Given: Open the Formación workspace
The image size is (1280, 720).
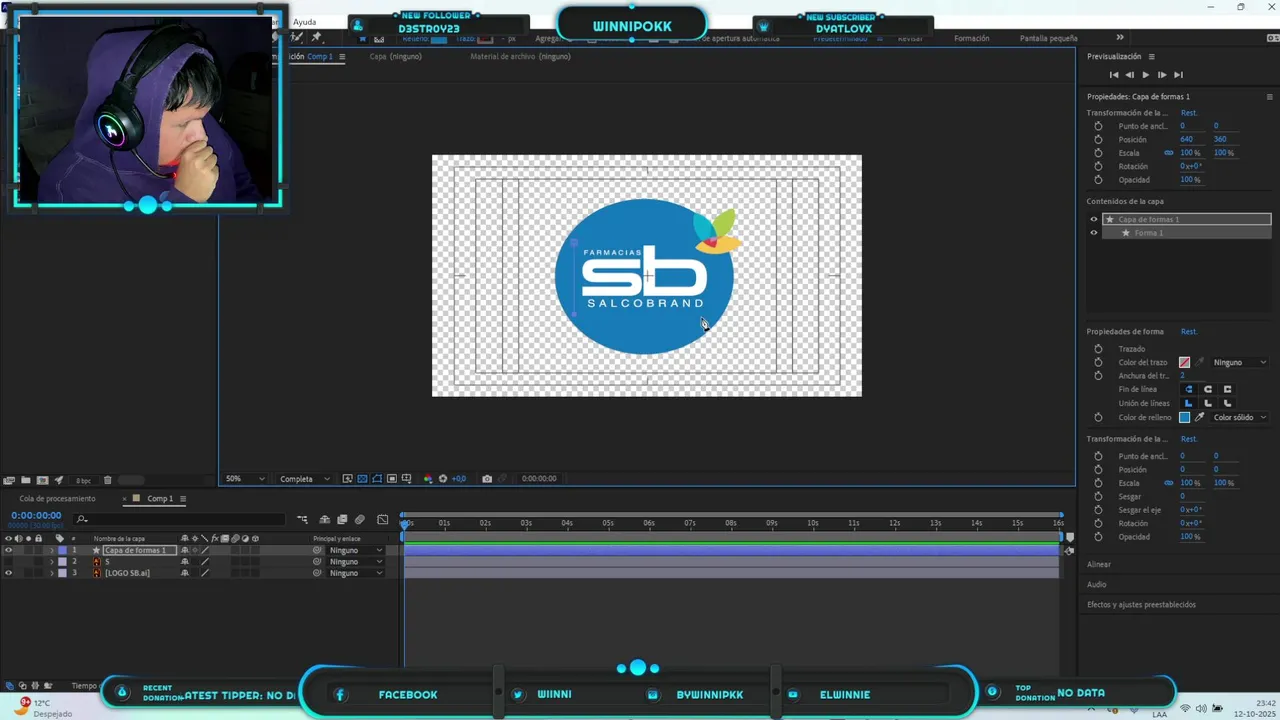Looking at the screenshot, I should (x=972, y=39).
